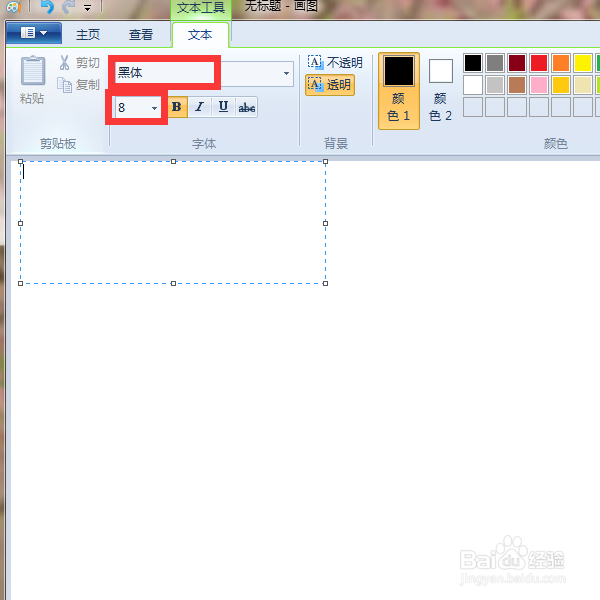Click the 剪切 scissors button
This screenshot has height=600, width=600.
79,62
